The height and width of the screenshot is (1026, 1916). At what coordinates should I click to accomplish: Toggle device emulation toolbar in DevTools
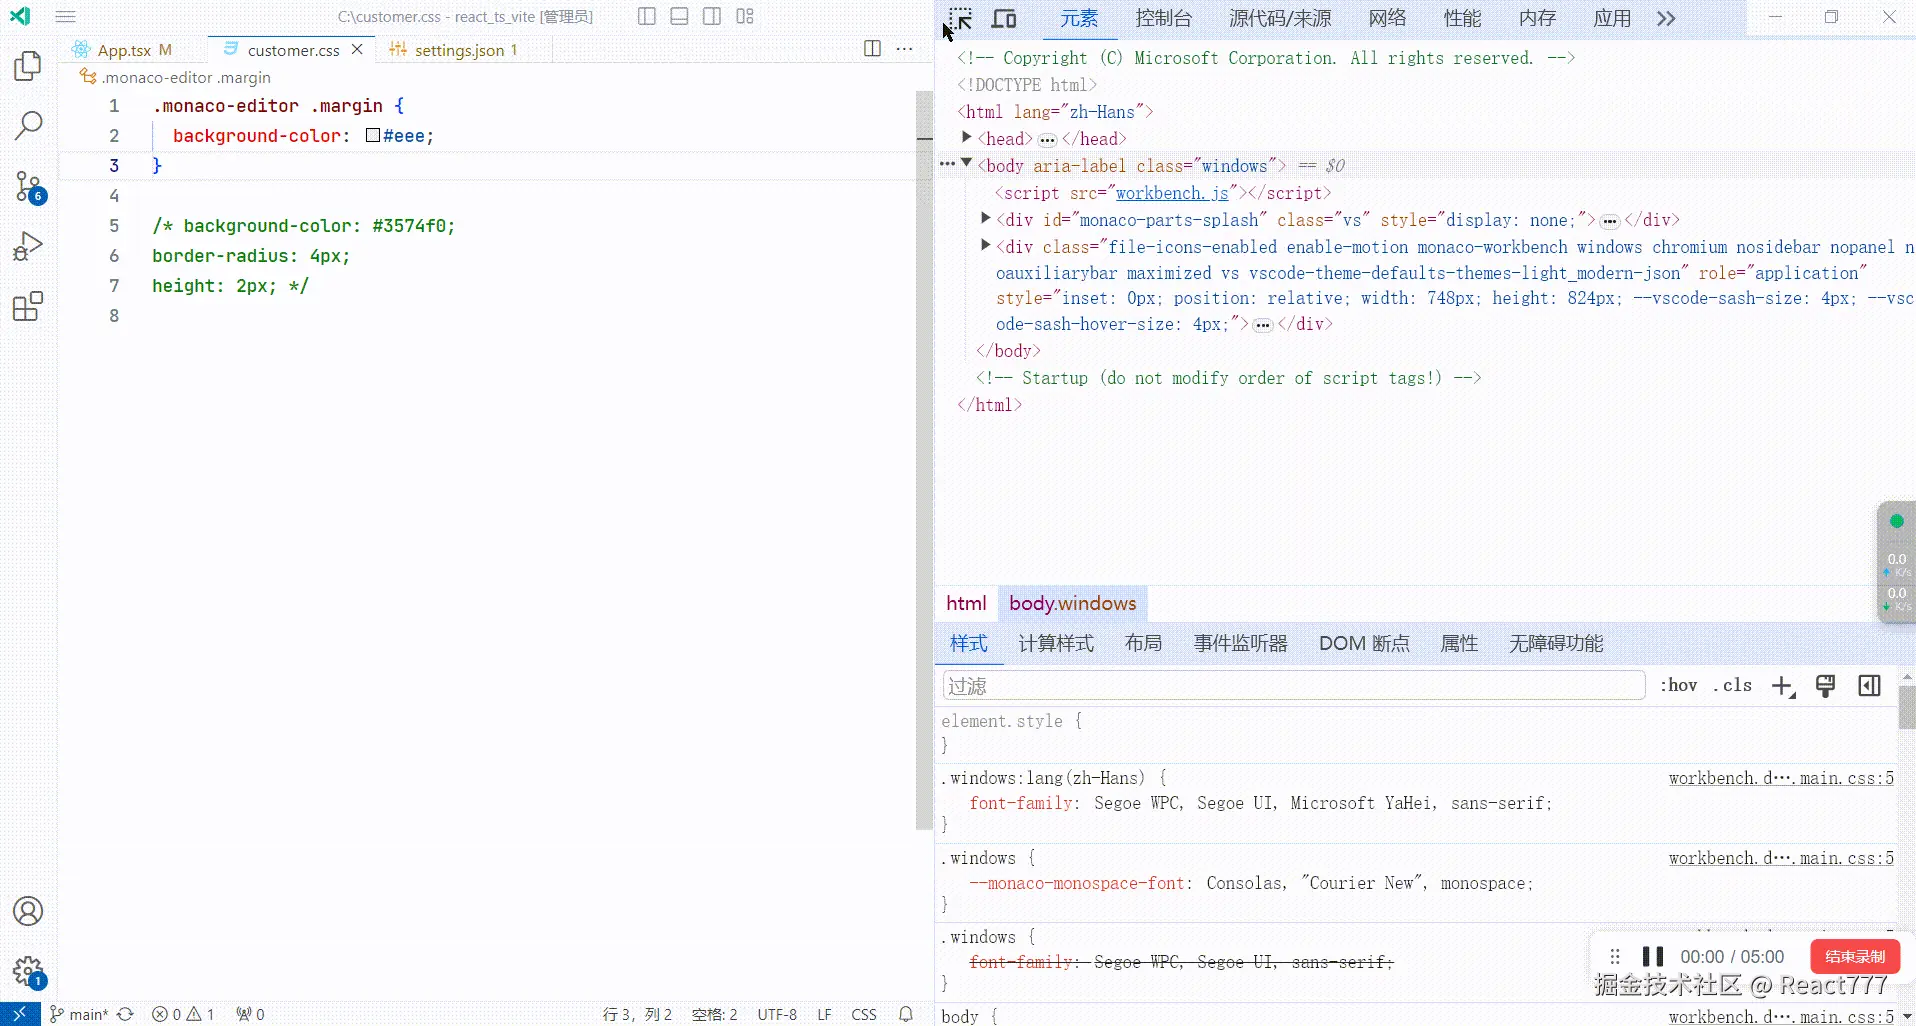(x=1004, y=19)
